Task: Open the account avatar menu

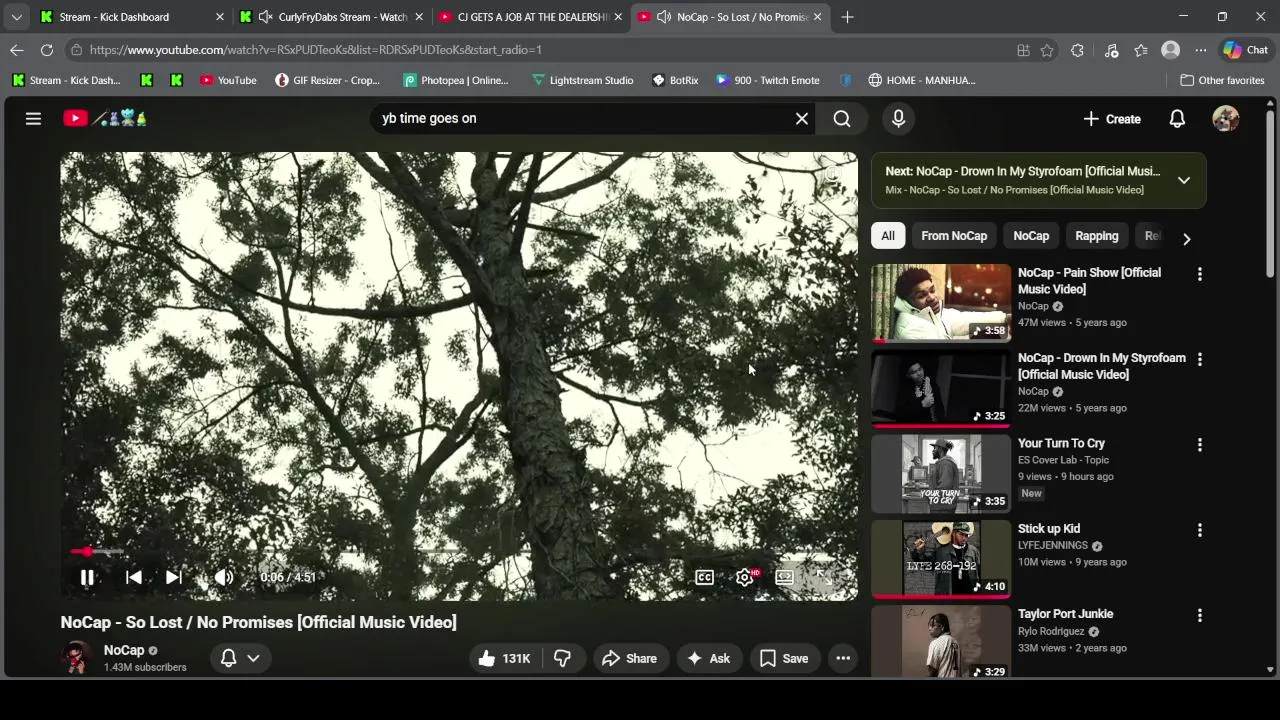Action: (1225, 118)
